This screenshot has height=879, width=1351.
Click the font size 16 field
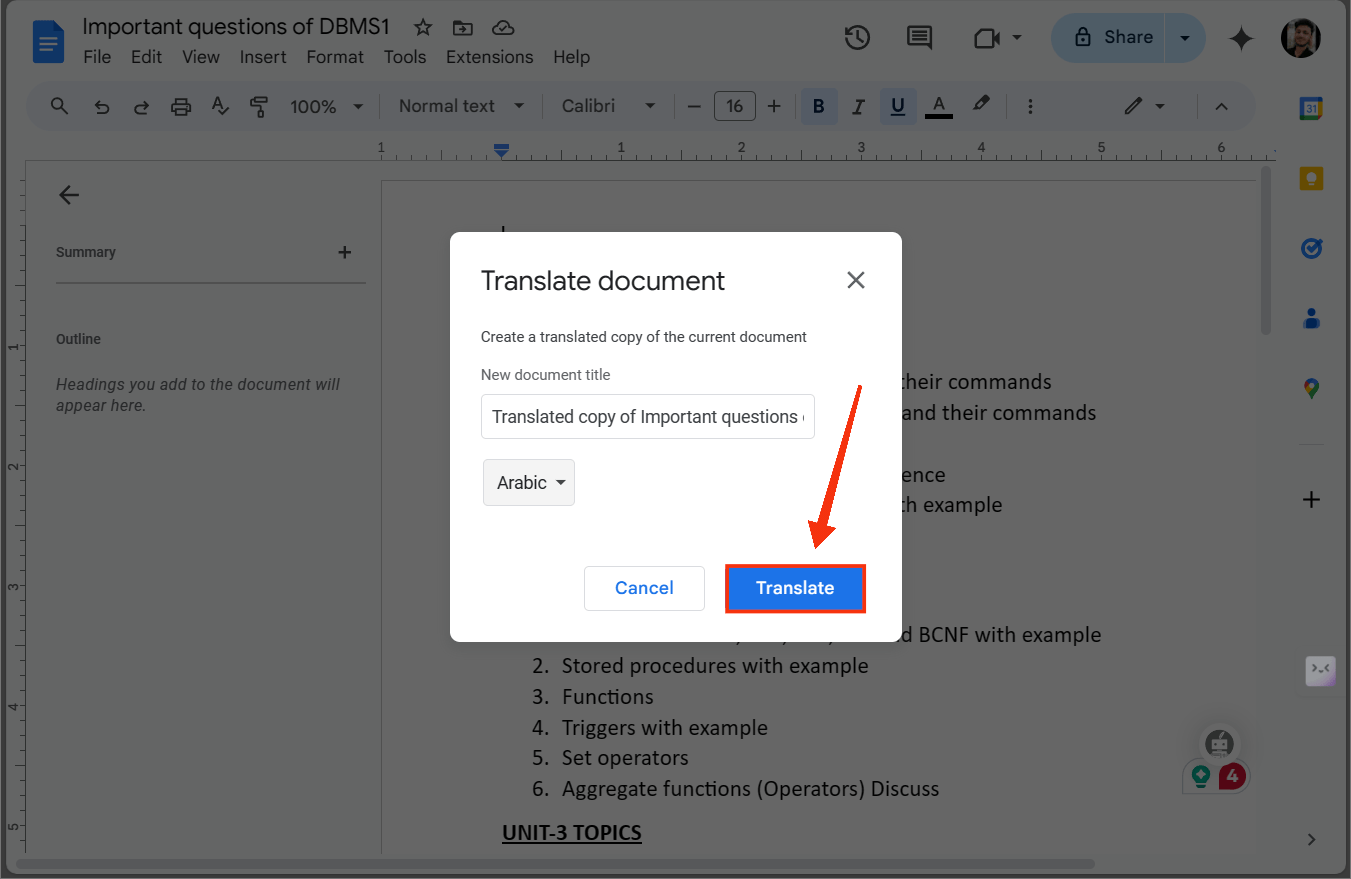(x=734, y=106)
